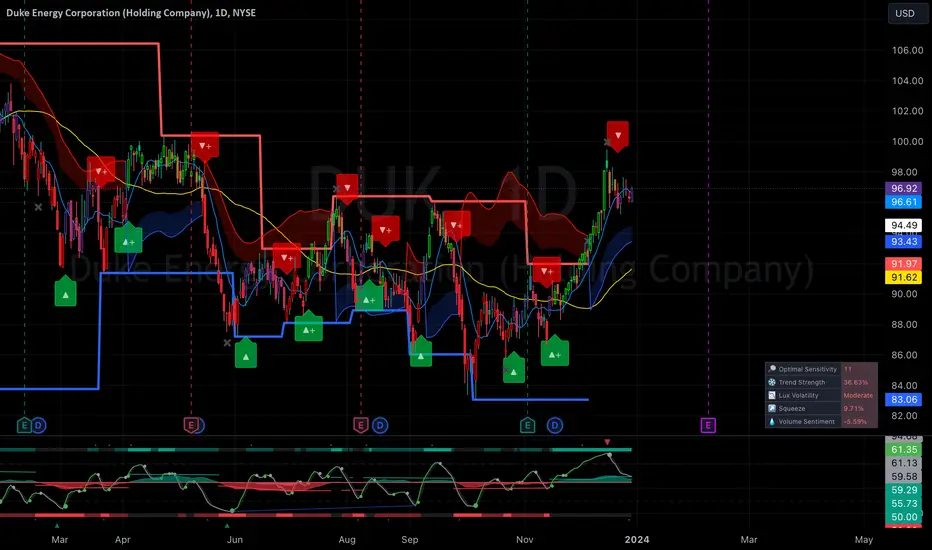Click the 100.00 price axis label
932x550 pixels.
point(907,142)
